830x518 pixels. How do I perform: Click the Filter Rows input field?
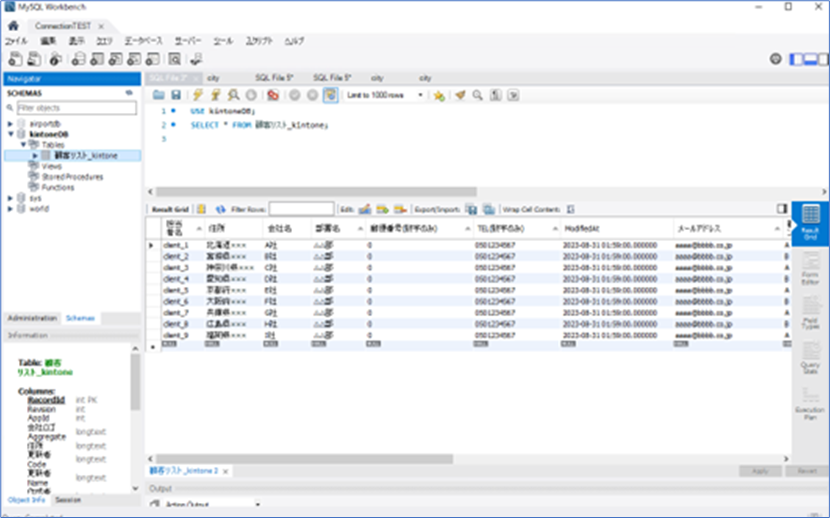tap(301, 209)
